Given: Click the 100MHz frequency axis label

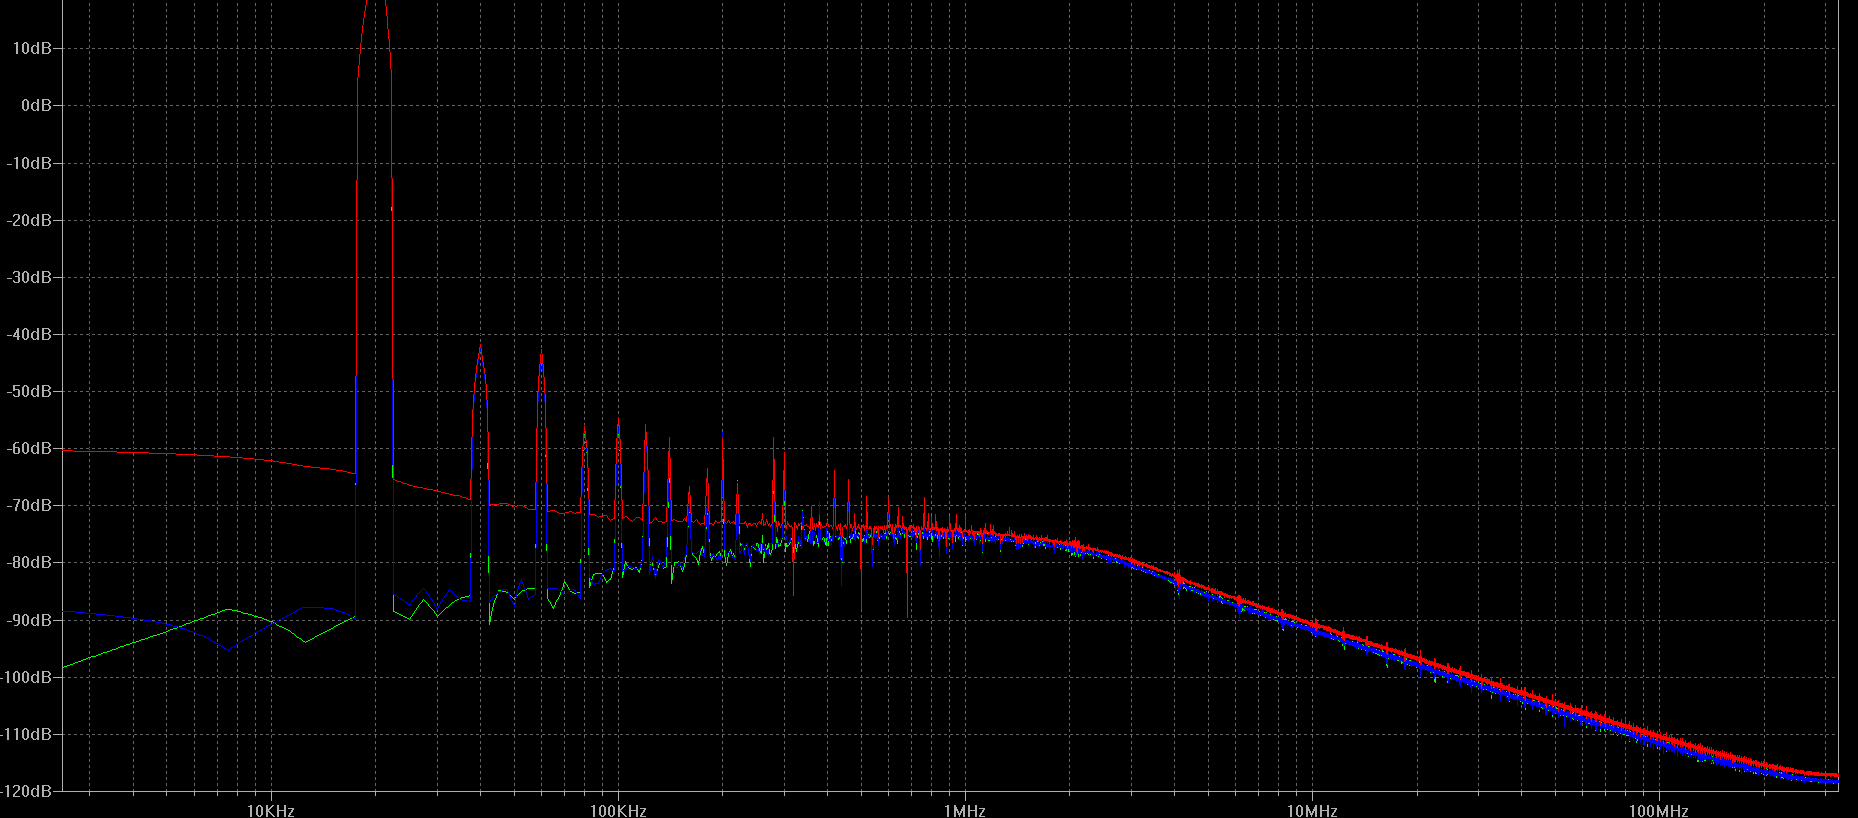Looking at the screenshot, I should (1659, 810).
